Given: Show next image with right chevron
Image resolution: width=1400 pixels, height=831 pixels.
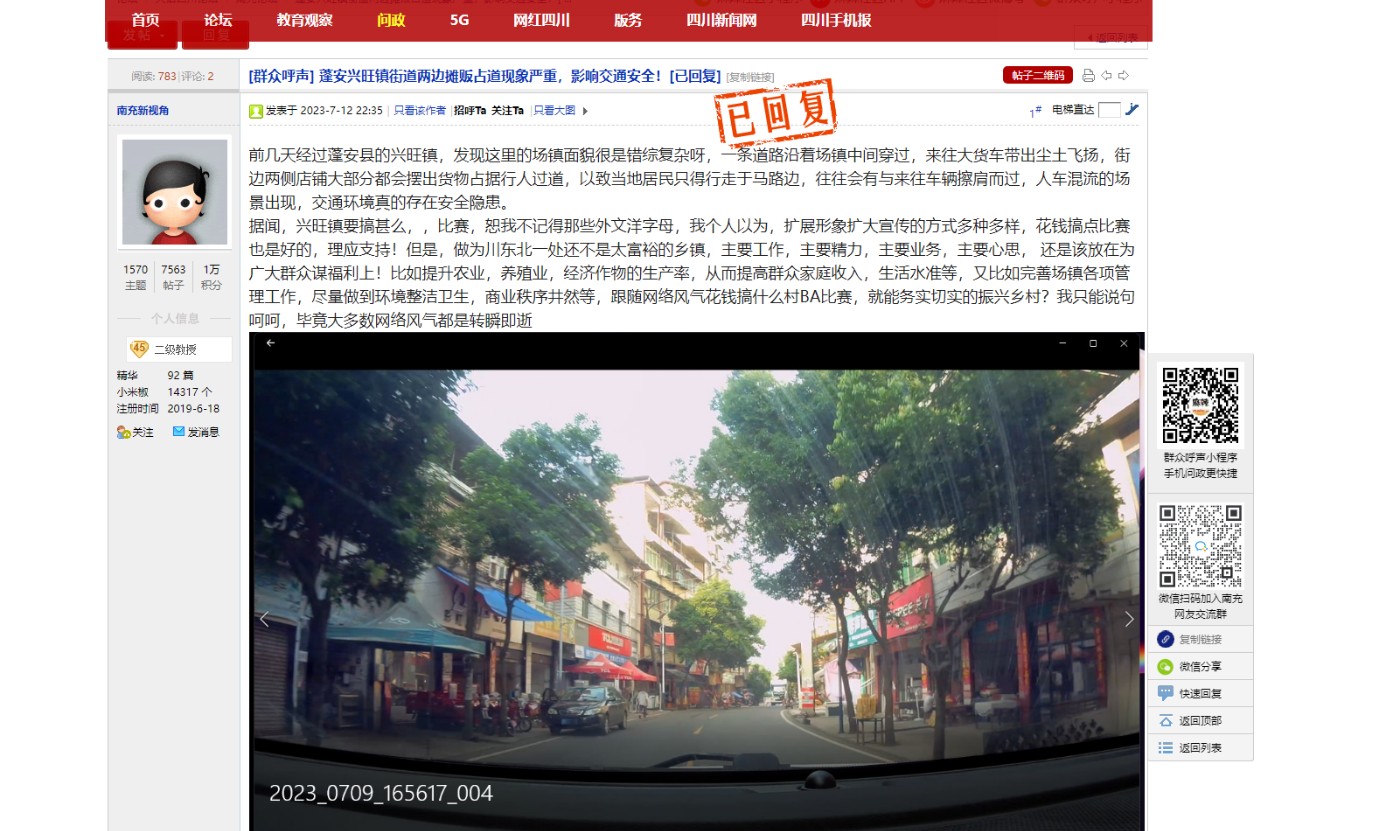Looking at the screenshot, I should click(x=1129, y=619).
